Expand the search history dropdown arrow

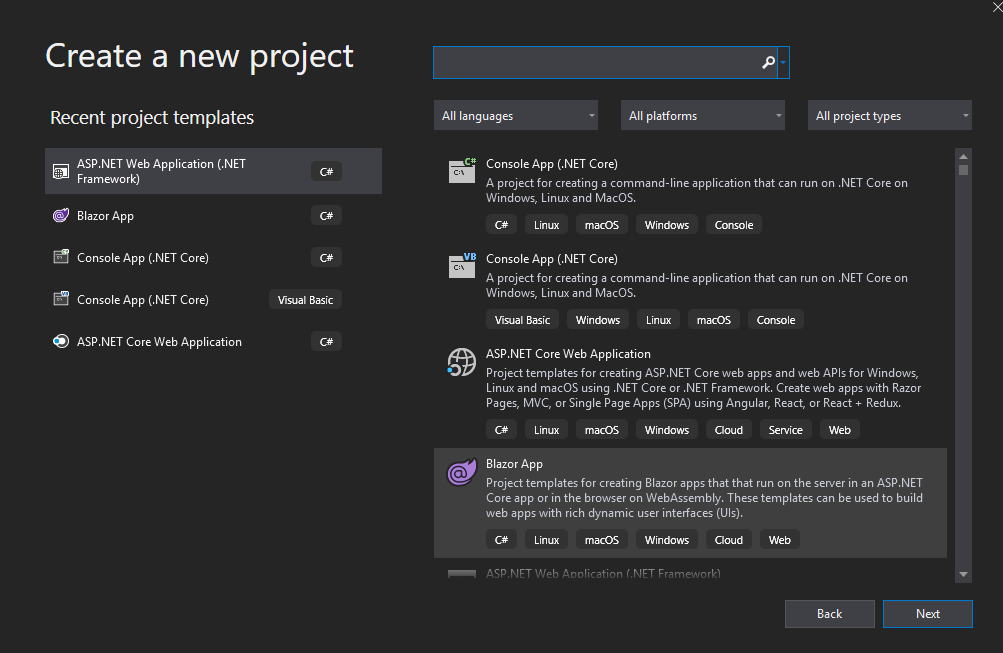click(x=784, y=62)
